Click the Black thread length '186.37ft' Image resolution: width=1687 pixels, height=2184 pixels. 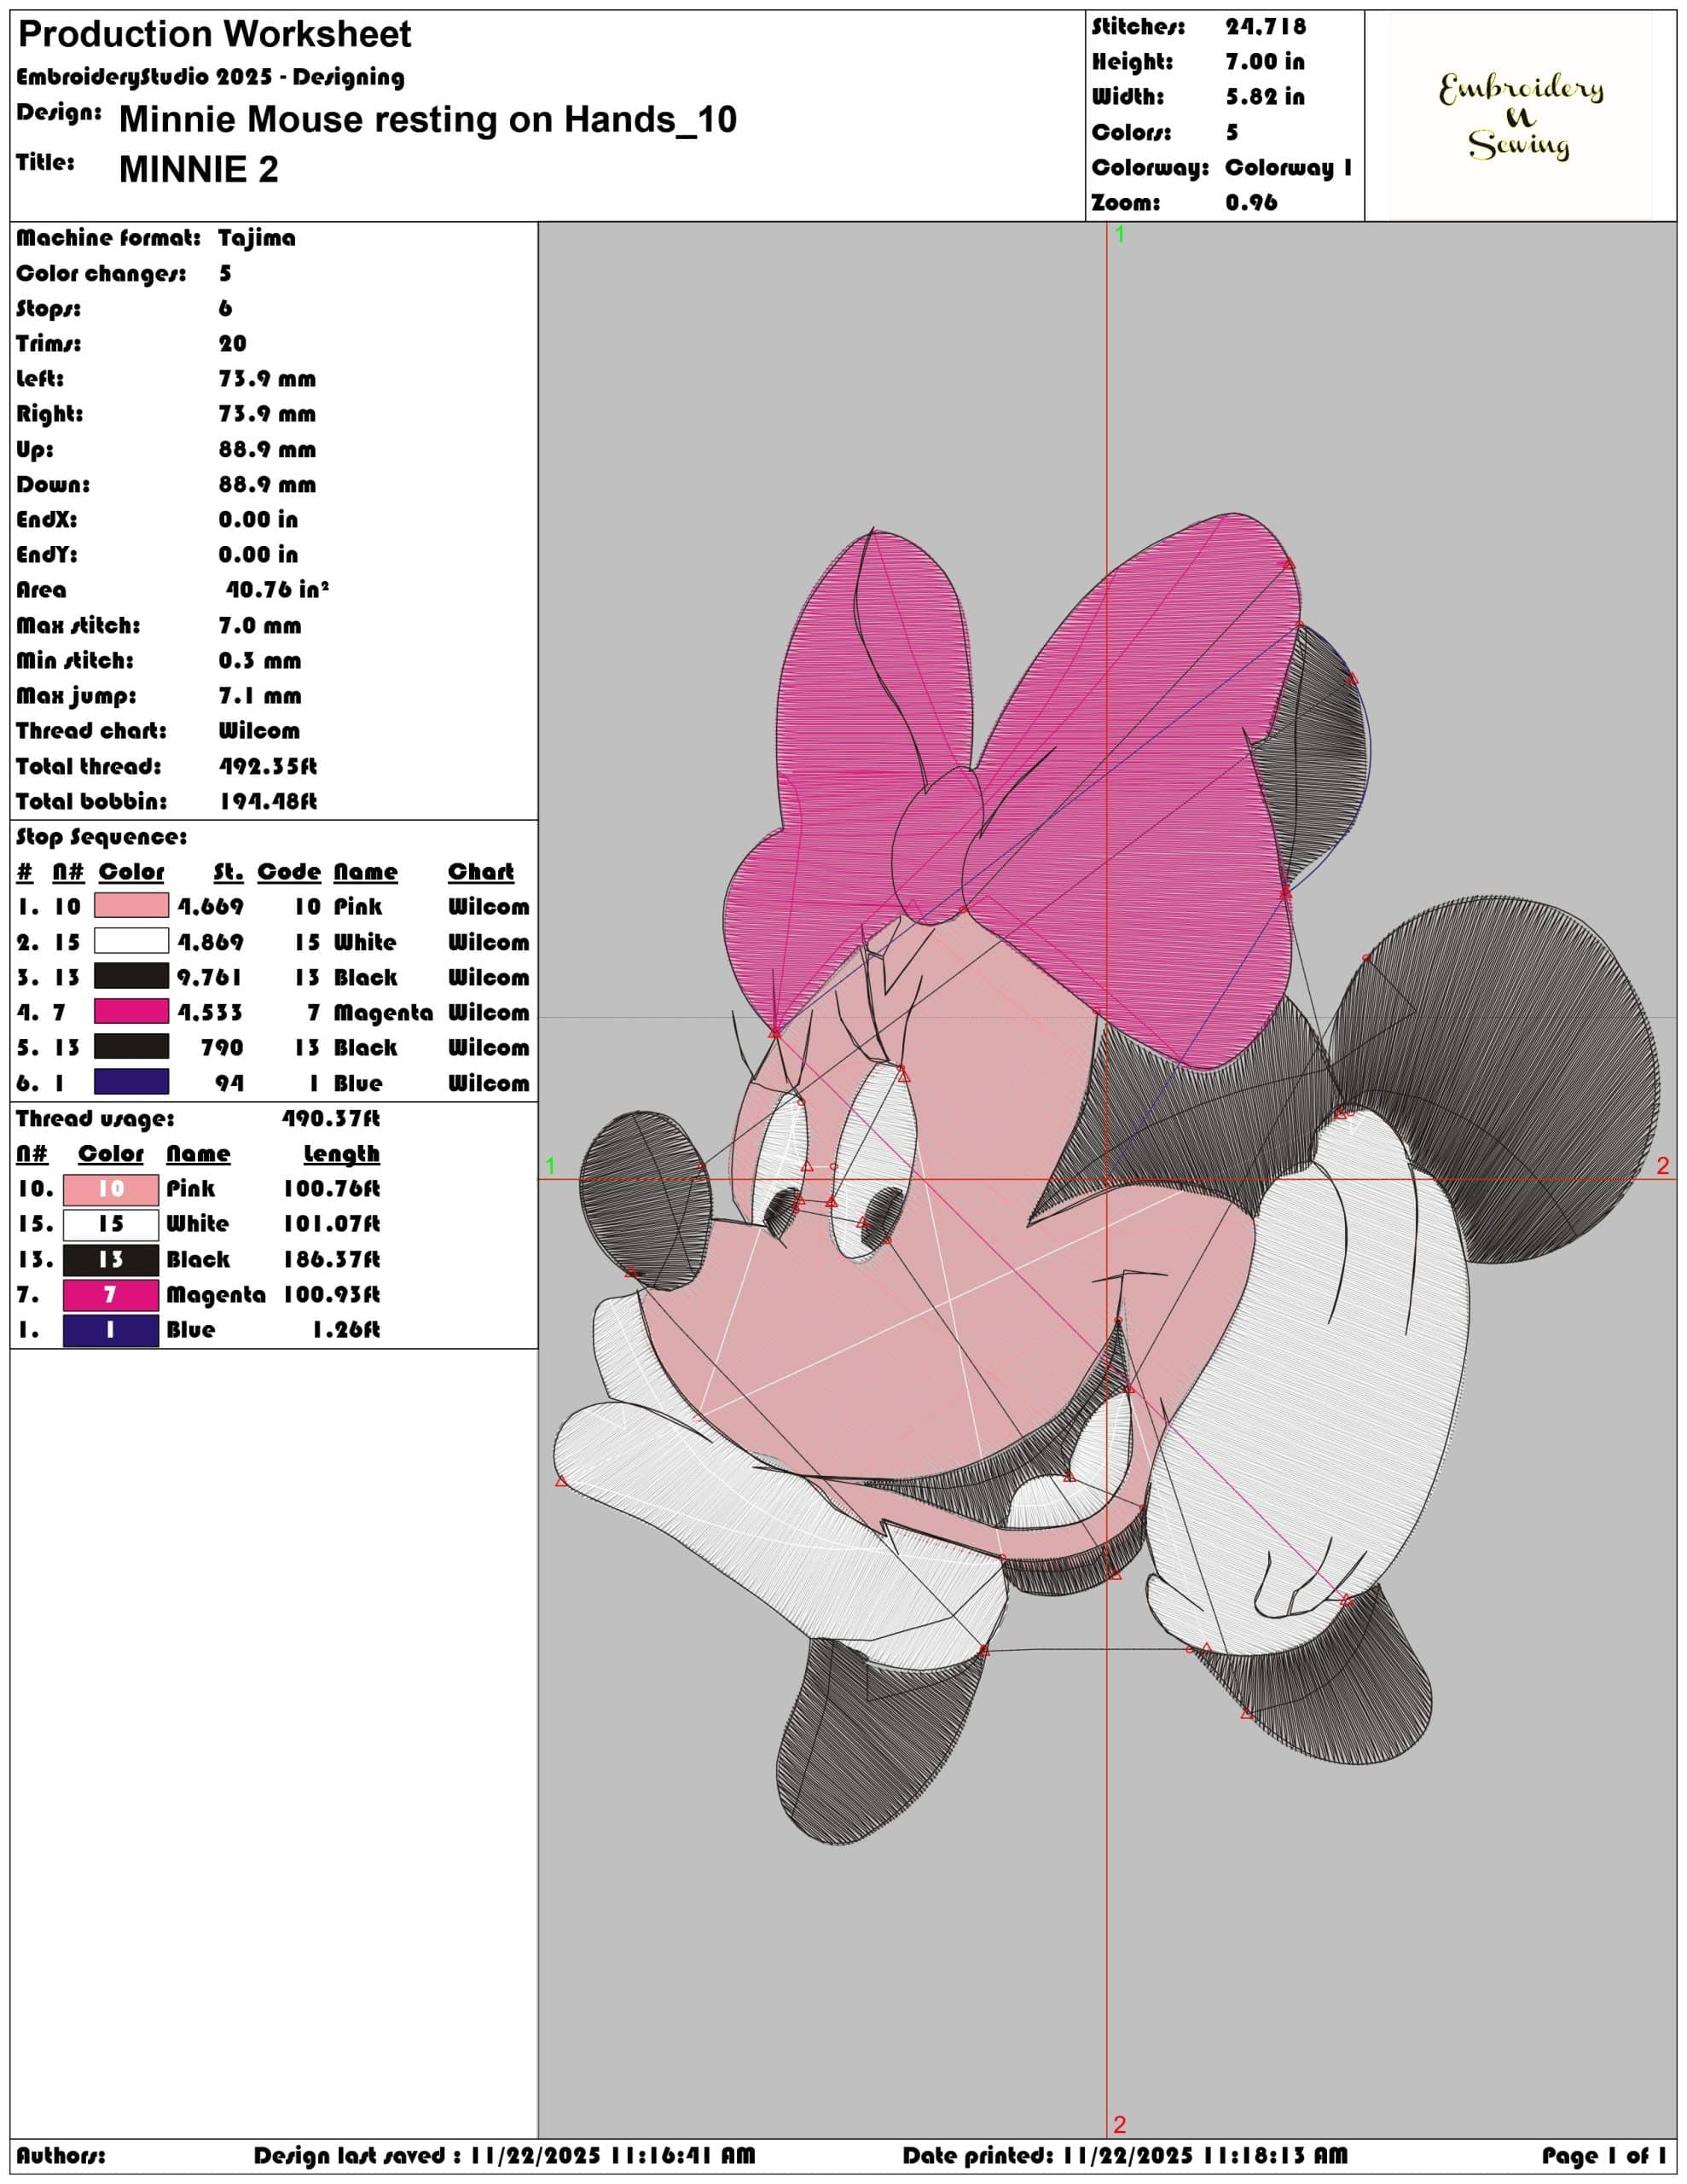(331, 1259)
